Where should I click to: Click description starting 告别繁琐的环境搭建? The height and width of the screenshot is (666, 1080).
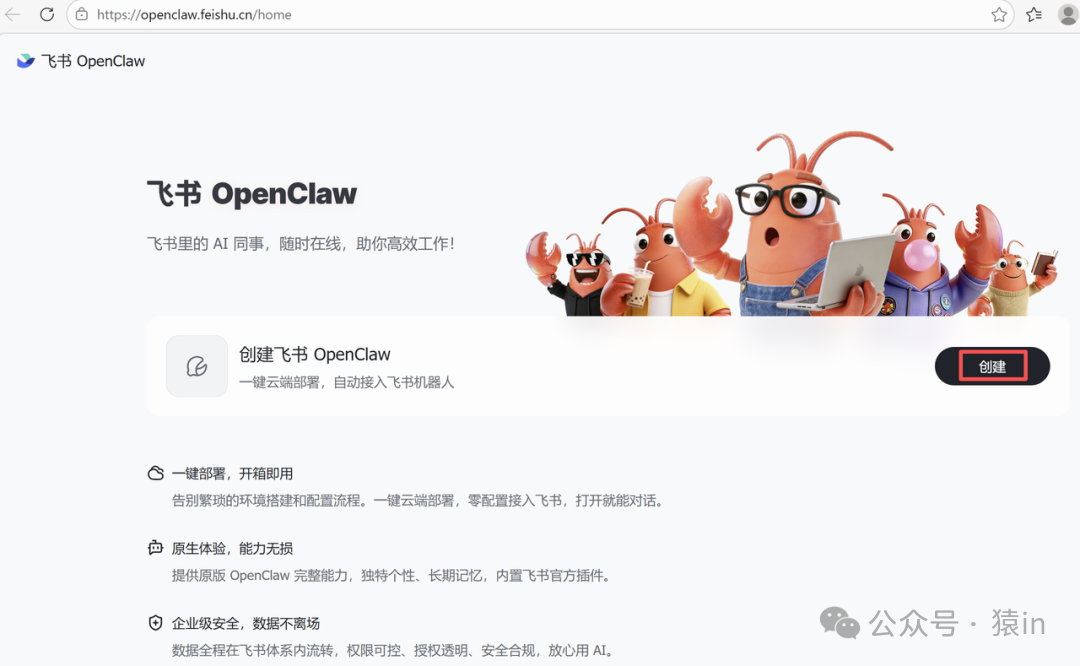point(417,501)
